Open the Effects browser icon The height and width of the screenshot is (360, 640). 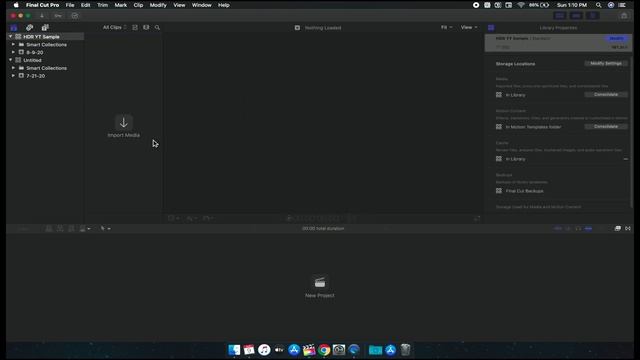pyautogui.click(x=618, y=229)
